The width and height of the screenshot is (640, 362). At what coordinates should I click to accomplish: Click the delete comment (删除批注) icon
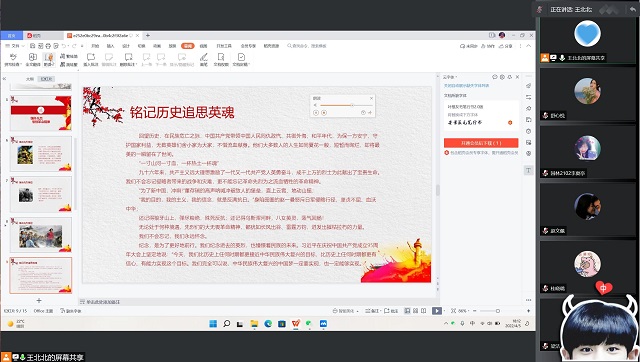pyautogui.click(x=128, y=57)
